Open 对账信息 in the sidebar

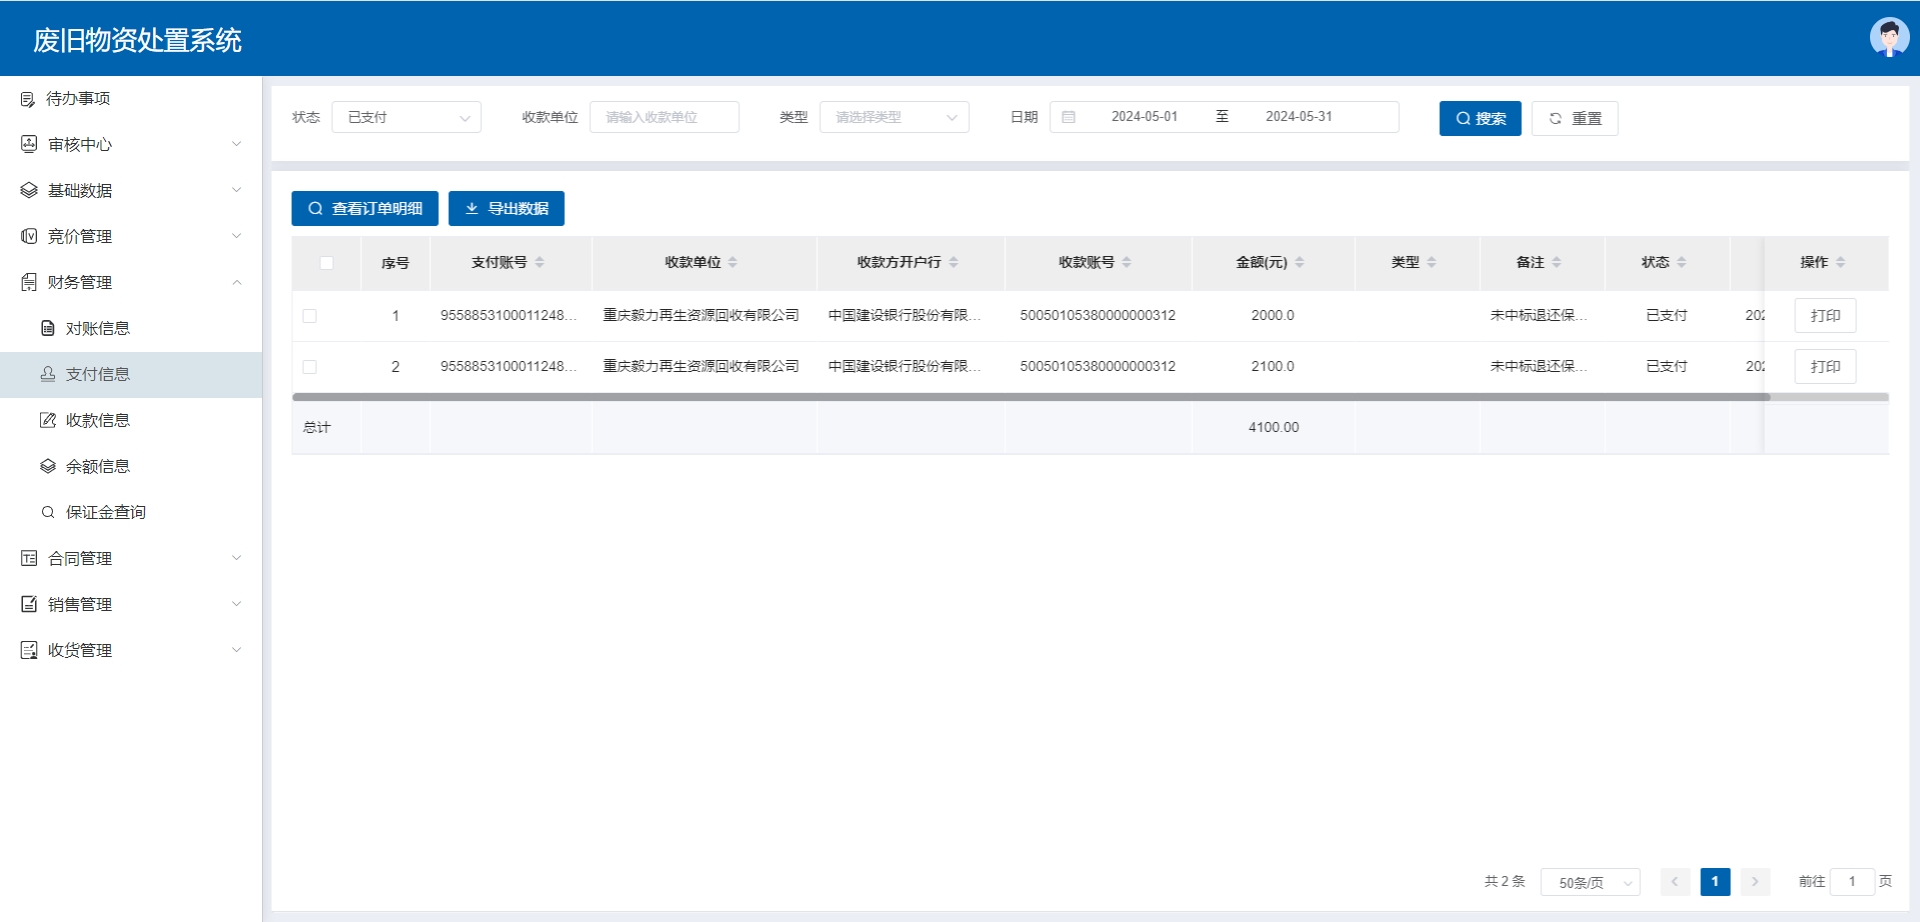[x=98, y=328]
